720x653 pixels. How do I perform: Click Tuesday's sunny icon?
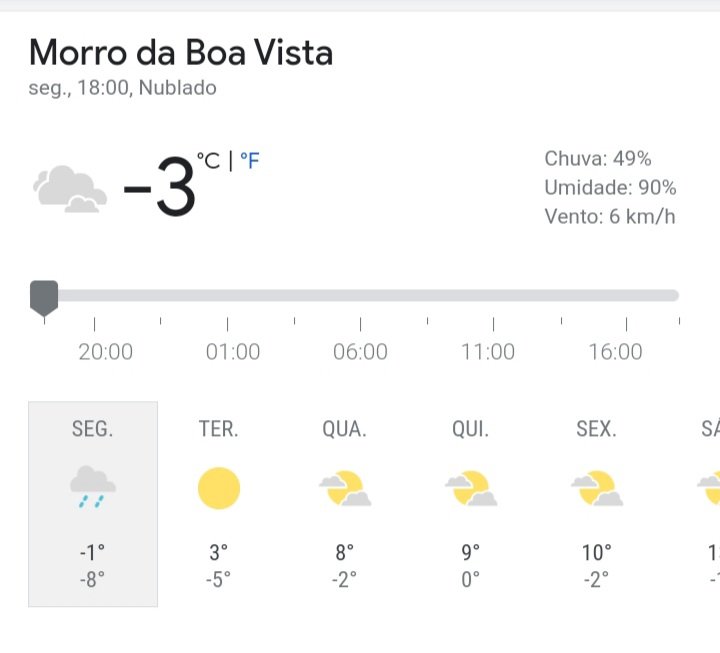[219, 488]
